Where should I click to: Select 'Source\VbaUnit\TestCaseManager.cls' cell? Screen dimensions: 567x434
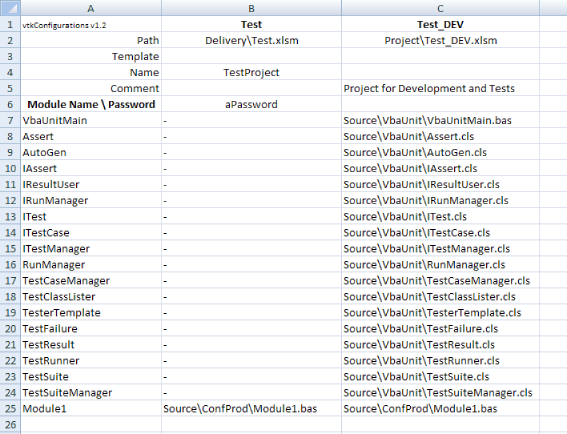tap(440, 280)
